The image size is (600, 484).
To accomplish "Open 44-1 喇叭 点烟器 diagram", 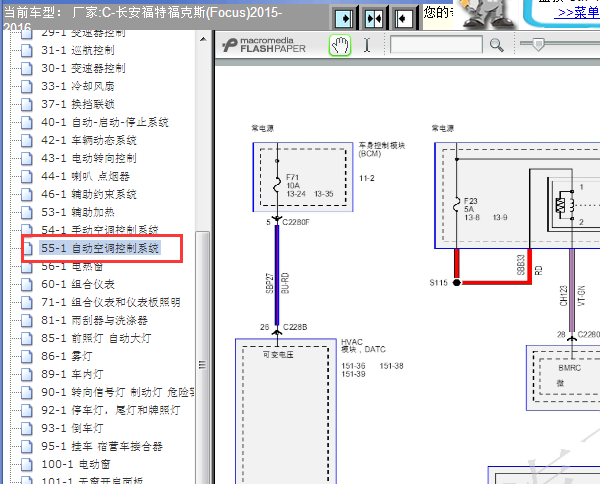I will (85, 176).
